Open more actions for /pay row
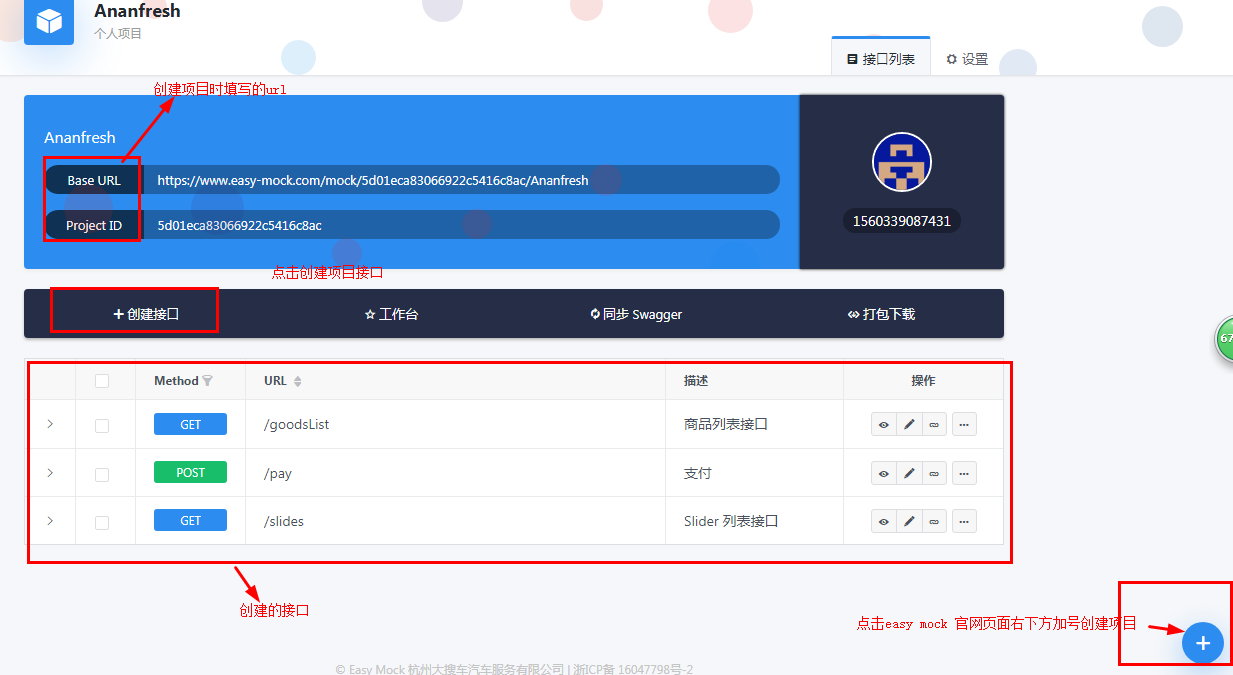Viewport: 1233px width, 675px height. click(x=964, y=473)
